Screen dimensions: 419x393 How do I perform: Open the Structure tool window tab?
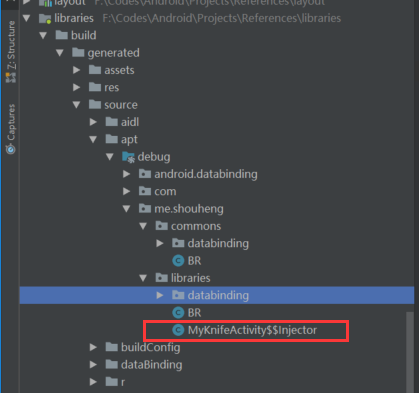pyautogui.click(x=11, y=52)
